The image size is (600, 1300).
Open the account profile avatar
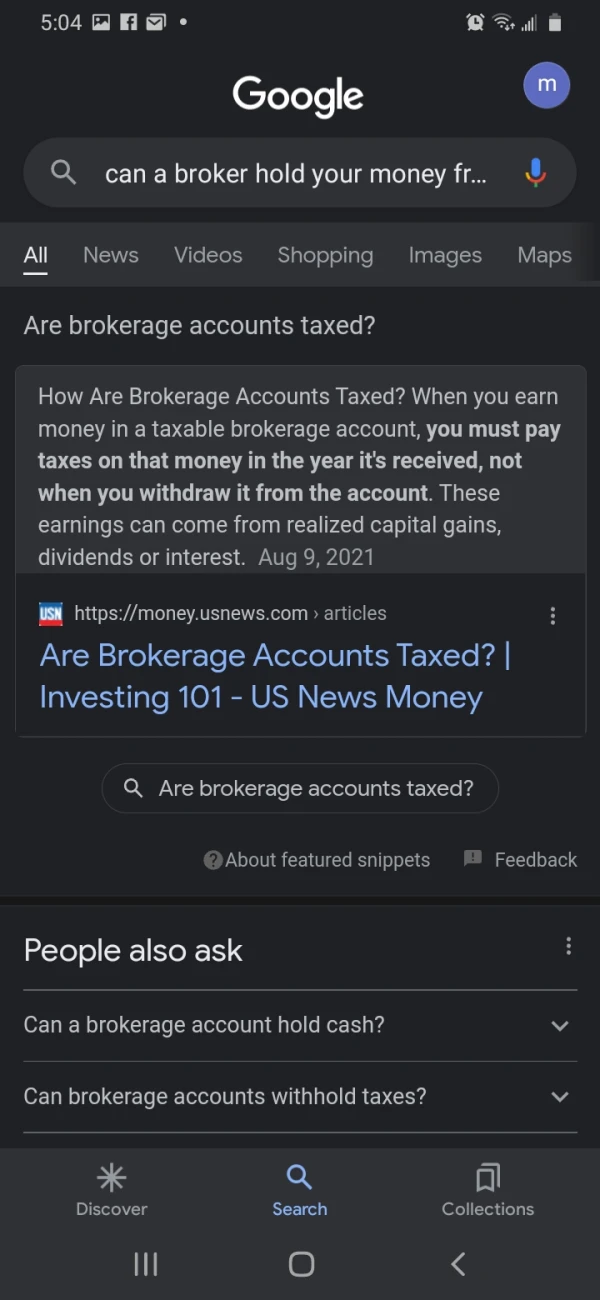pyautogui.click(x=546, y=86)
